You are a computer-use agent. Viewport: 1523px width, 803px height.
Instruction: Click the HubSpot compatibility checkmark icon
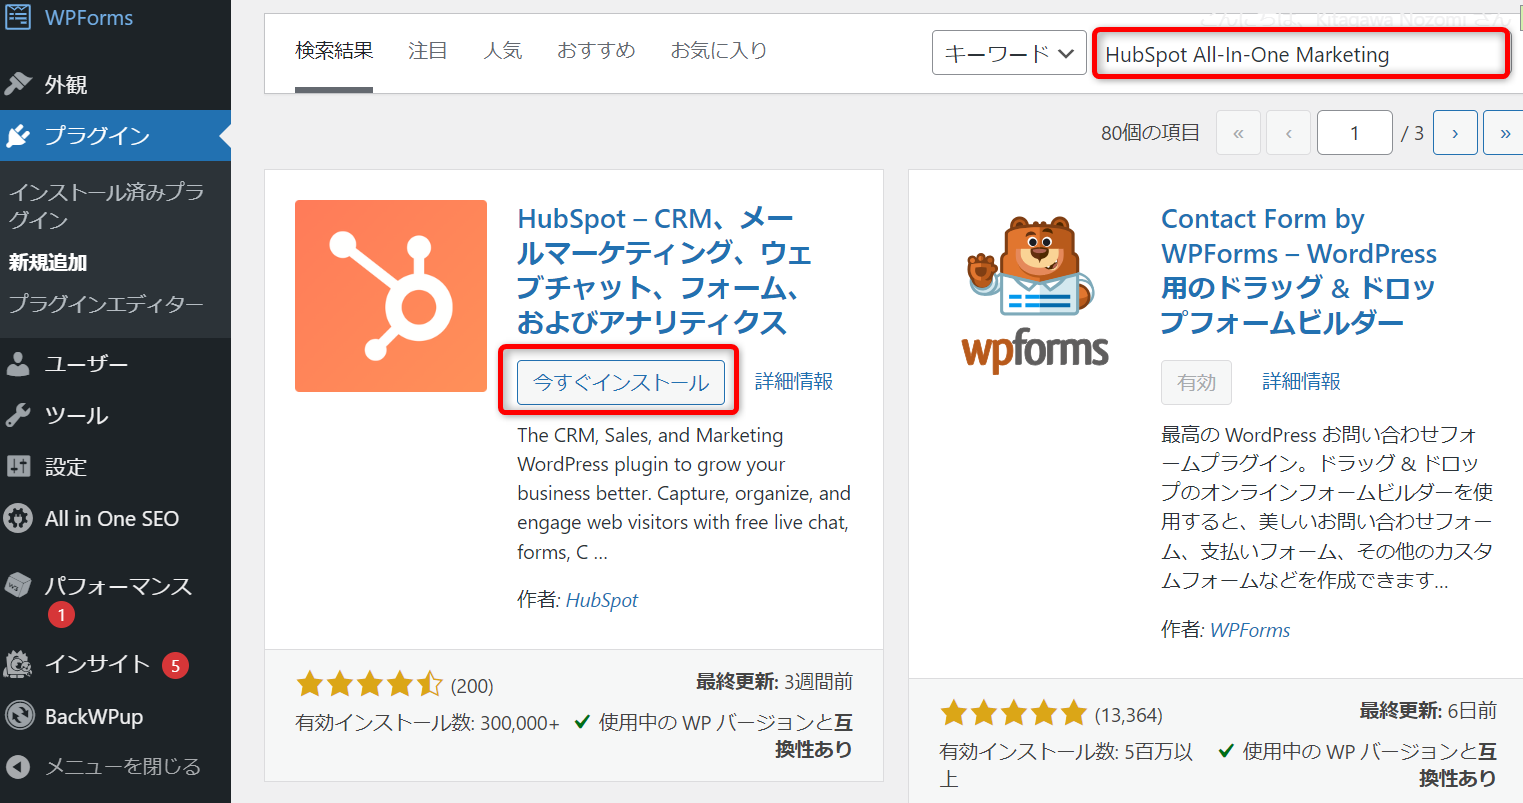pyautogui.click(x=582, y=721)
